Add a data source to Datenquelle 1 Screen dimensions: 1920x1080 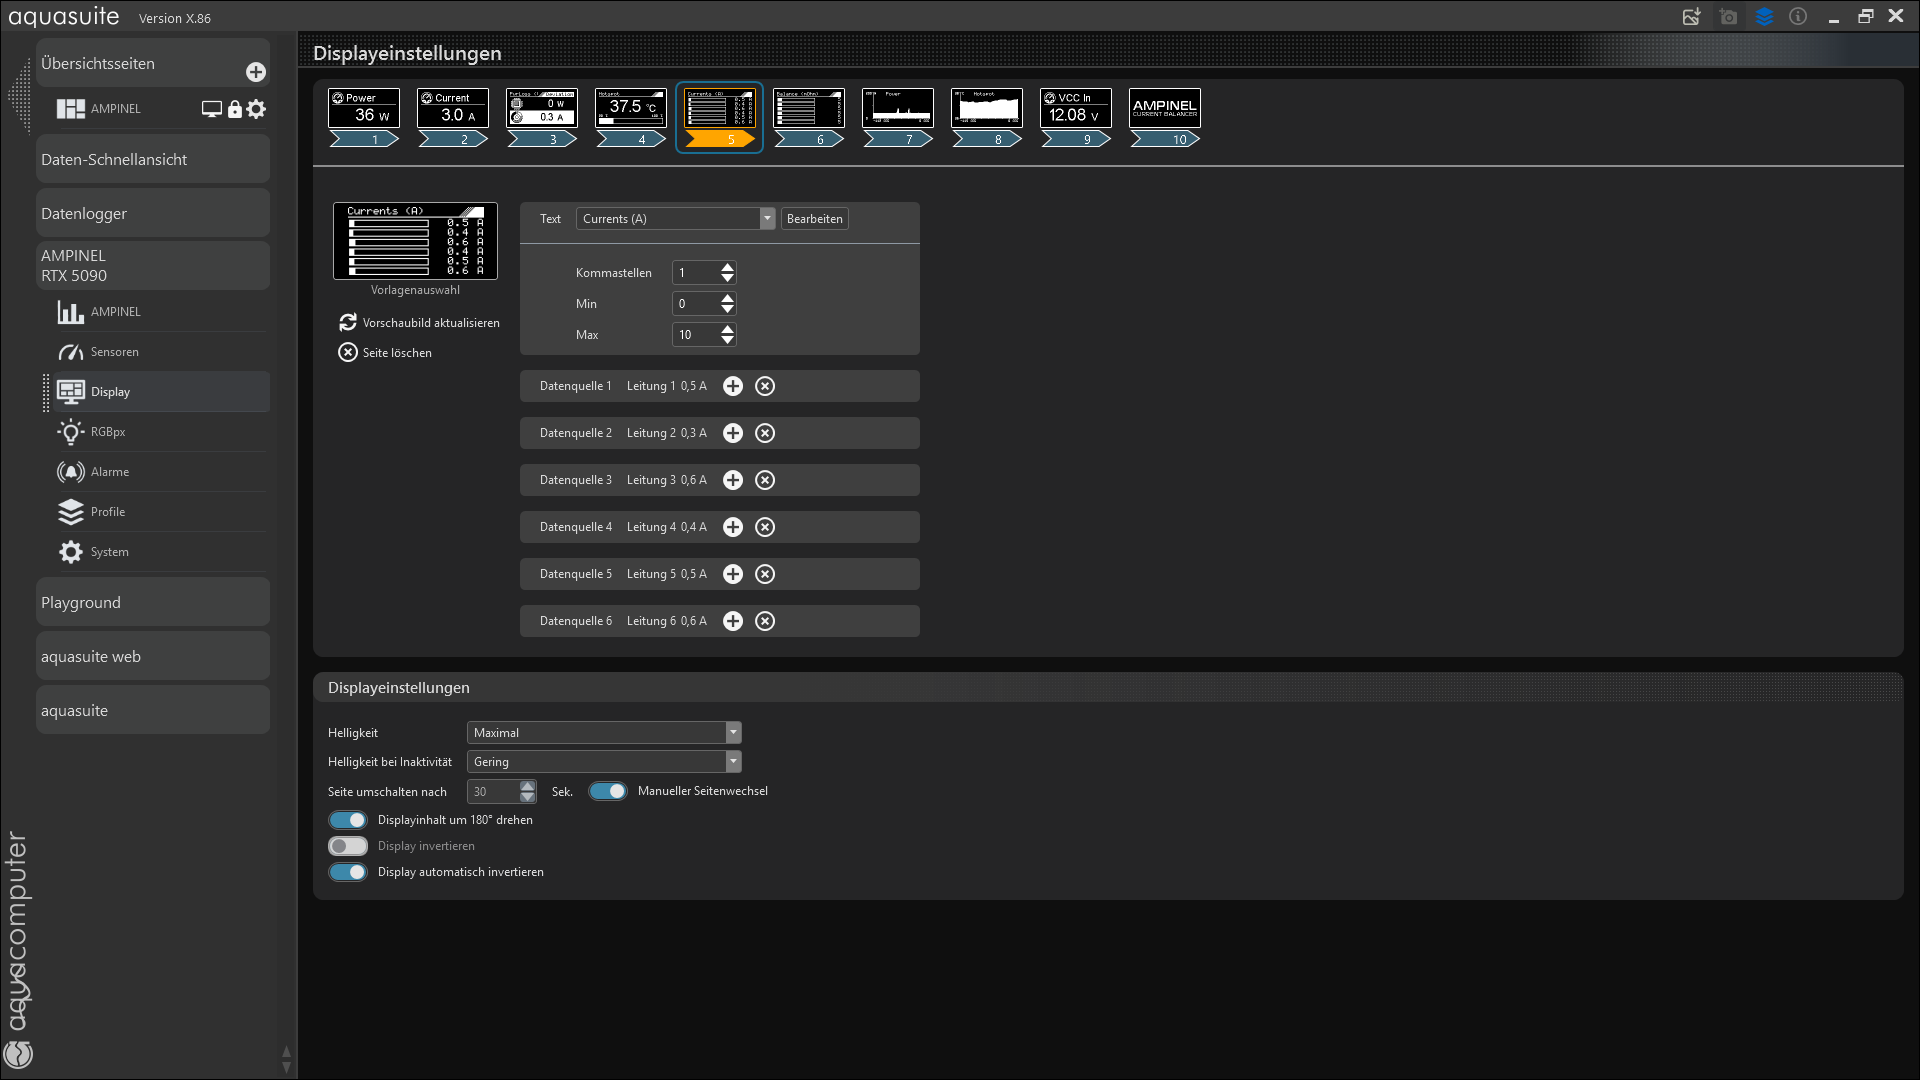tap(733, 386)
